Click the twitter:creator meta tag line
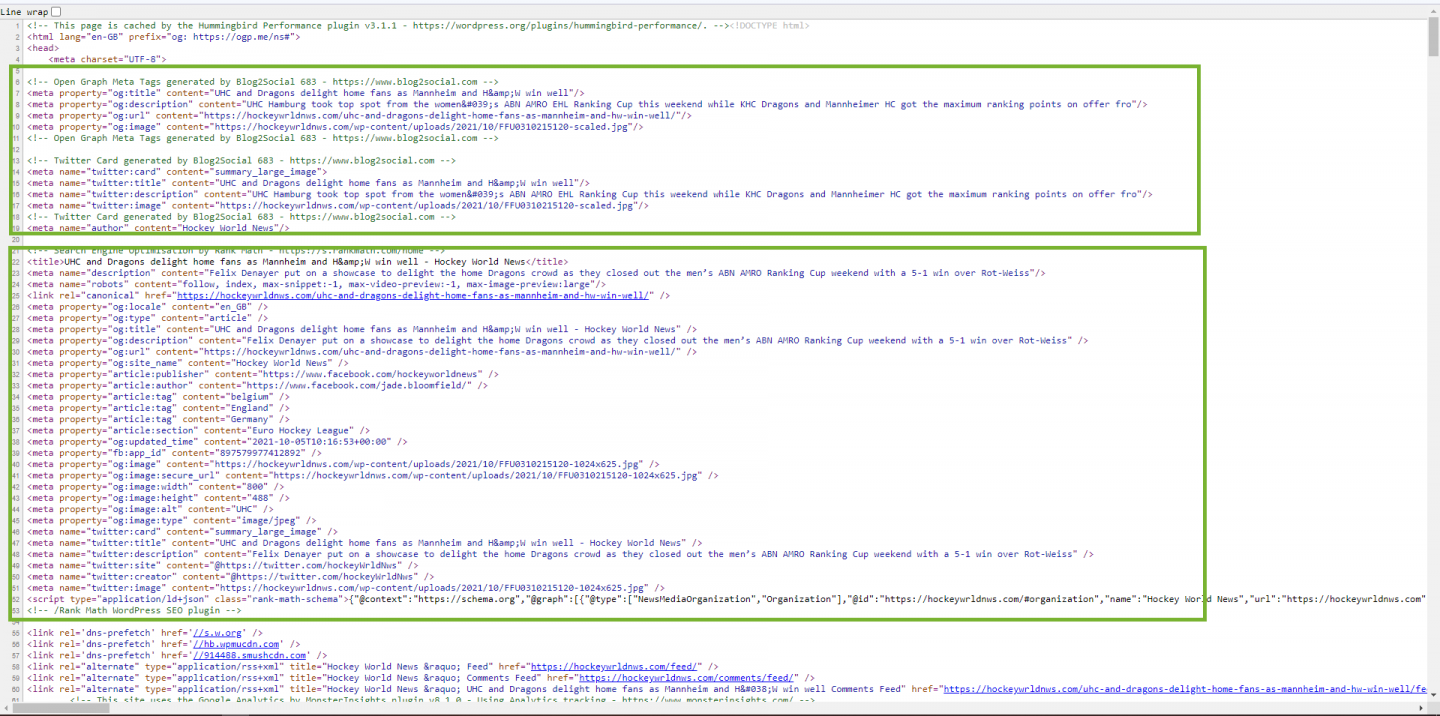 232,577
